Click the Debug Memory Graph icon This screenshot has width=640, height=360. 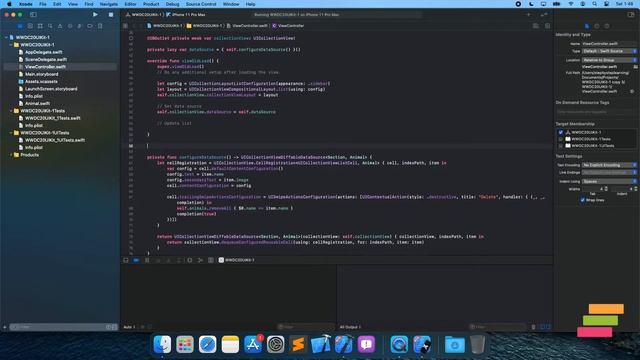(x=200, y=260)
